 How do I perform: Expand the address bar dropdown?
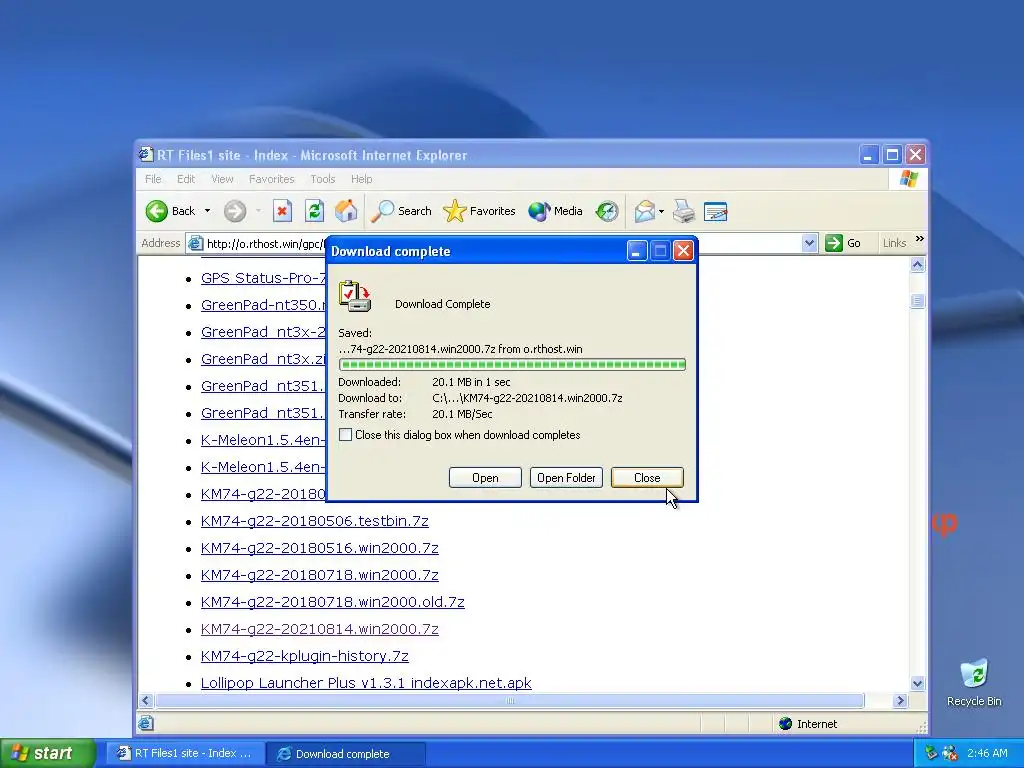tap(809, 244)
